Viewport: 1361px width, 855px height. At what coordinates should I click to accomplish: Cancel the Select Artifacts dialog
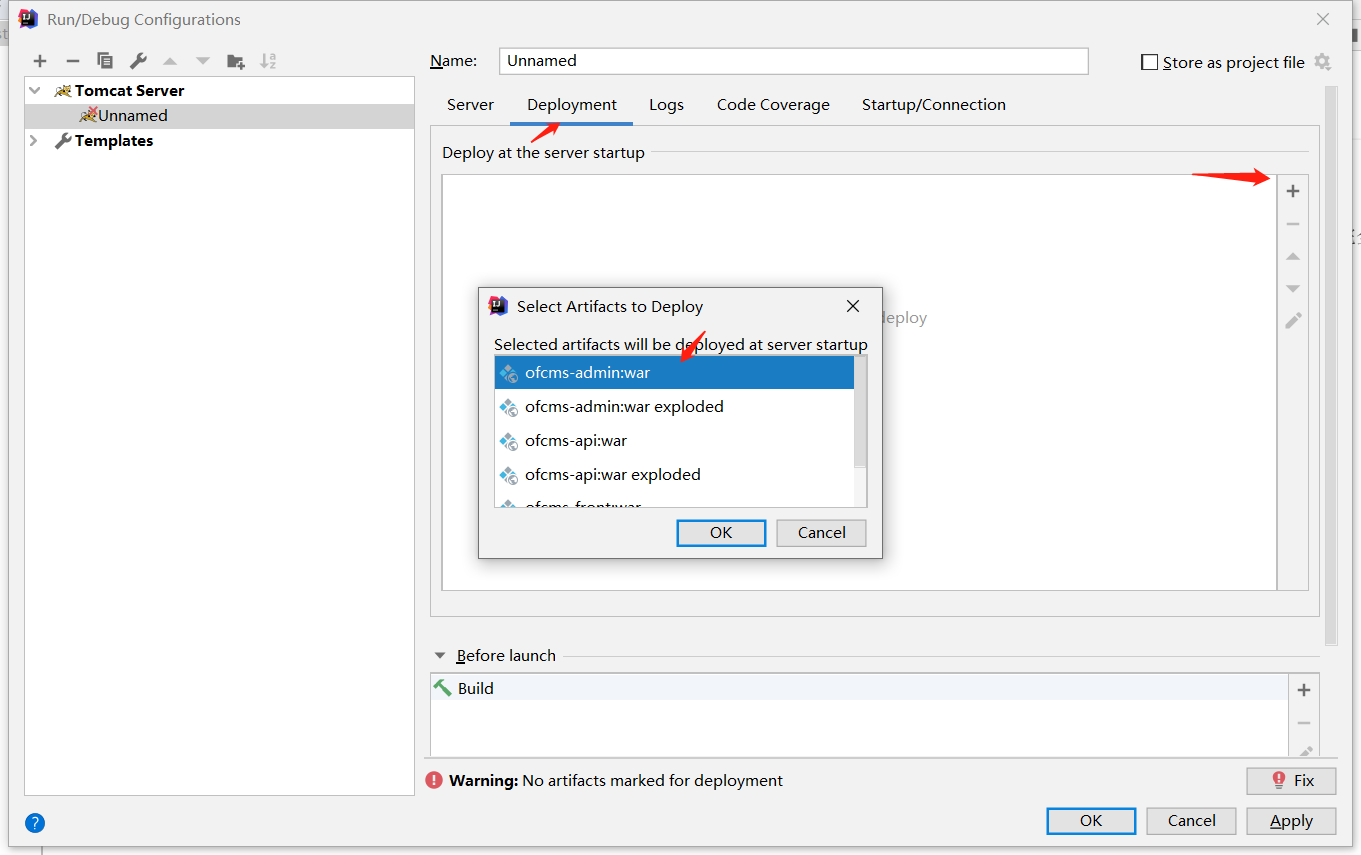[x=821, y=533]
